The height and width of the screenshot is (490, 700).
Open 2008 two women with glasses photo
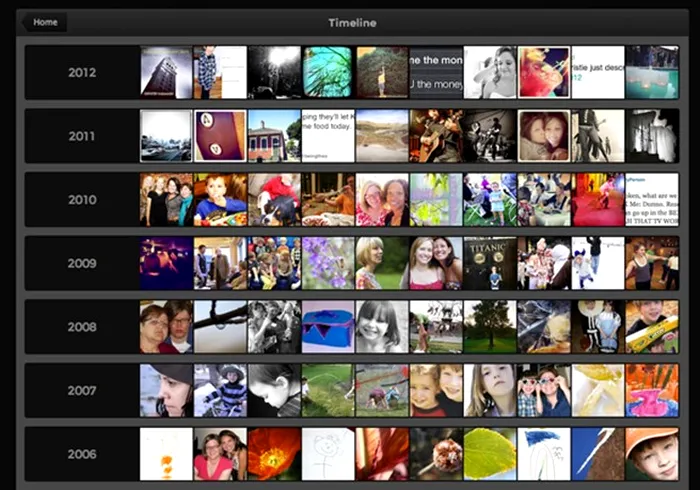click(166, 327)
